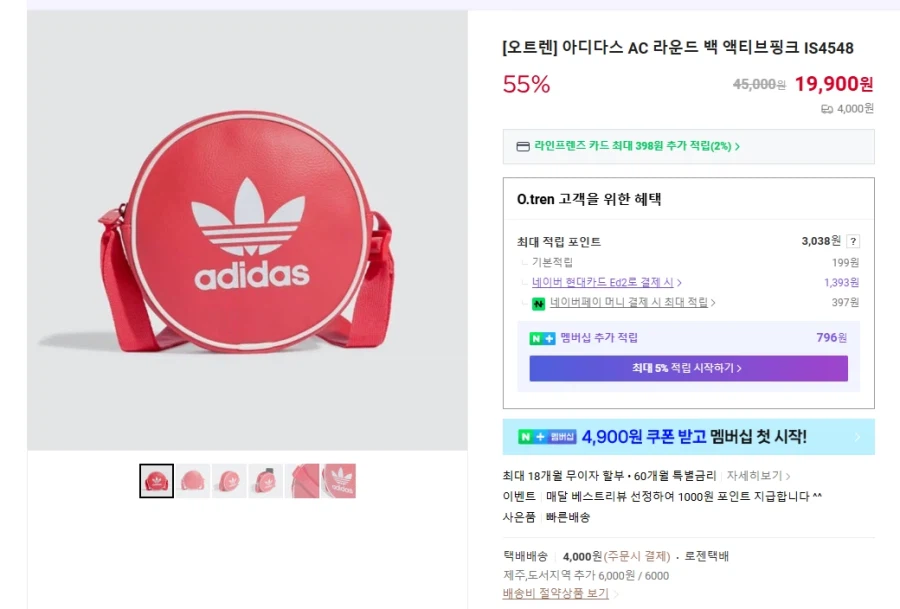
Task: Click the green Naver Pay icon beside 네이버페이 머니 결제
Action: coord(536,303)
